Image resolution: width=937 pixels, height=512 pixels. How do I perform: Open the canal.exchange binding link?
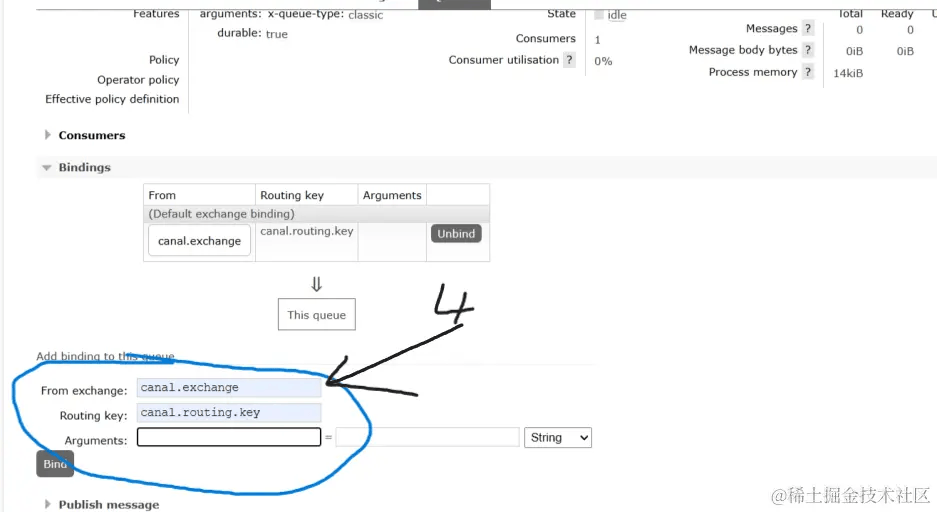tap(199, 241)
